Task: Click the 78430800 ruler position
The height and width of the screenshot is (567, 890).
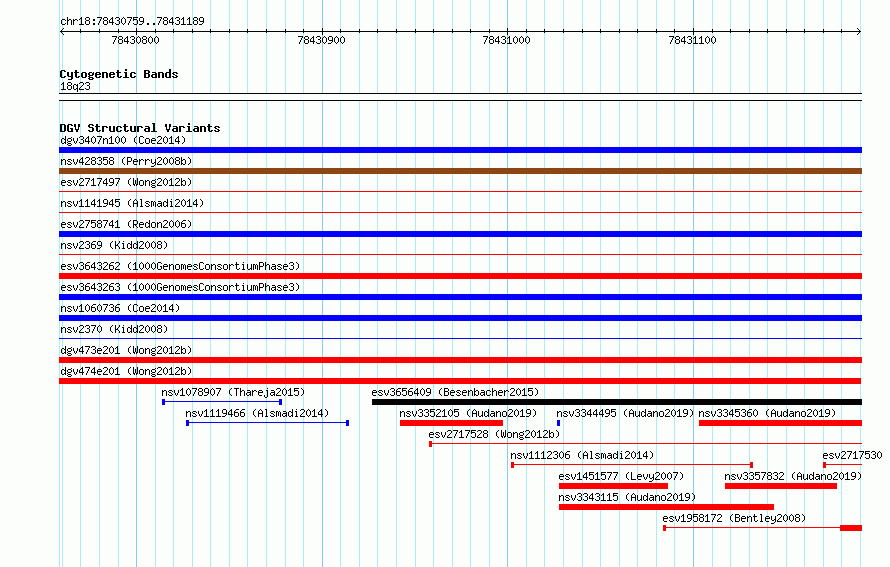Action: coord(136,40)
